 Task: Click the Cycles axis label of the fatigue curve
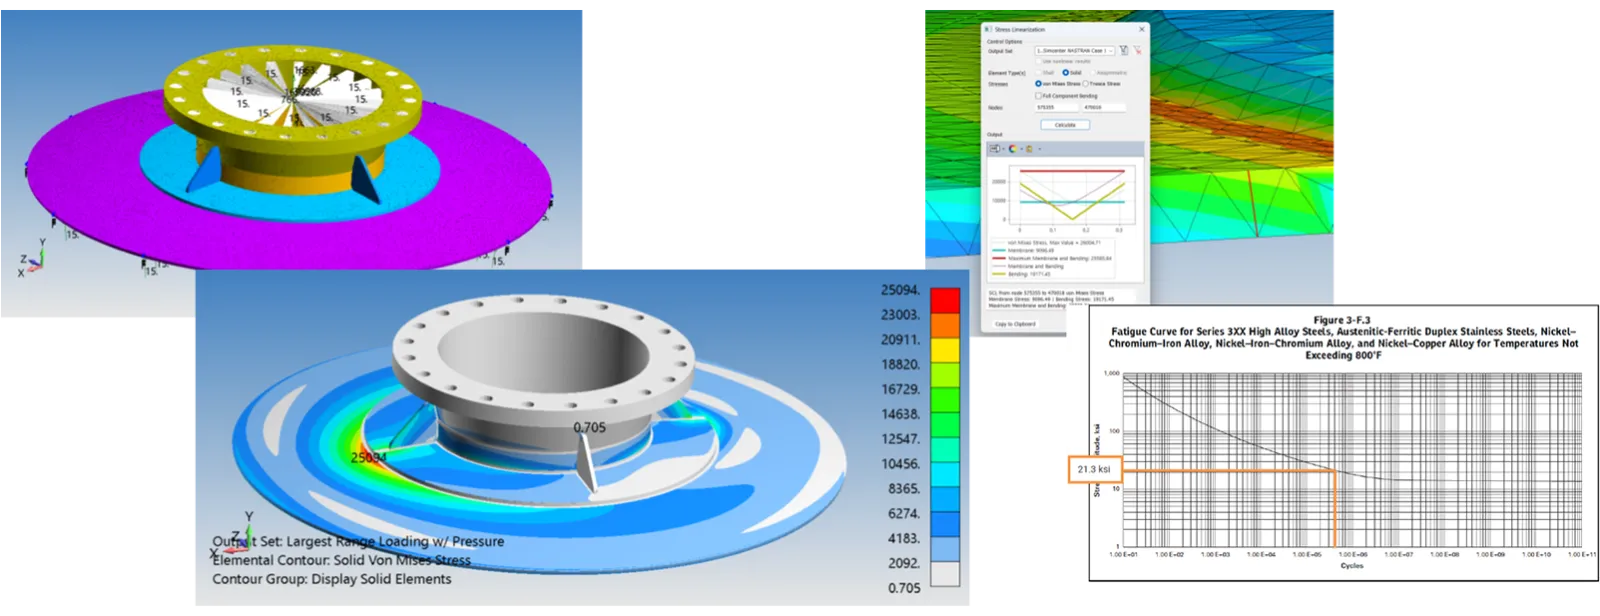tap(1352, 566)
